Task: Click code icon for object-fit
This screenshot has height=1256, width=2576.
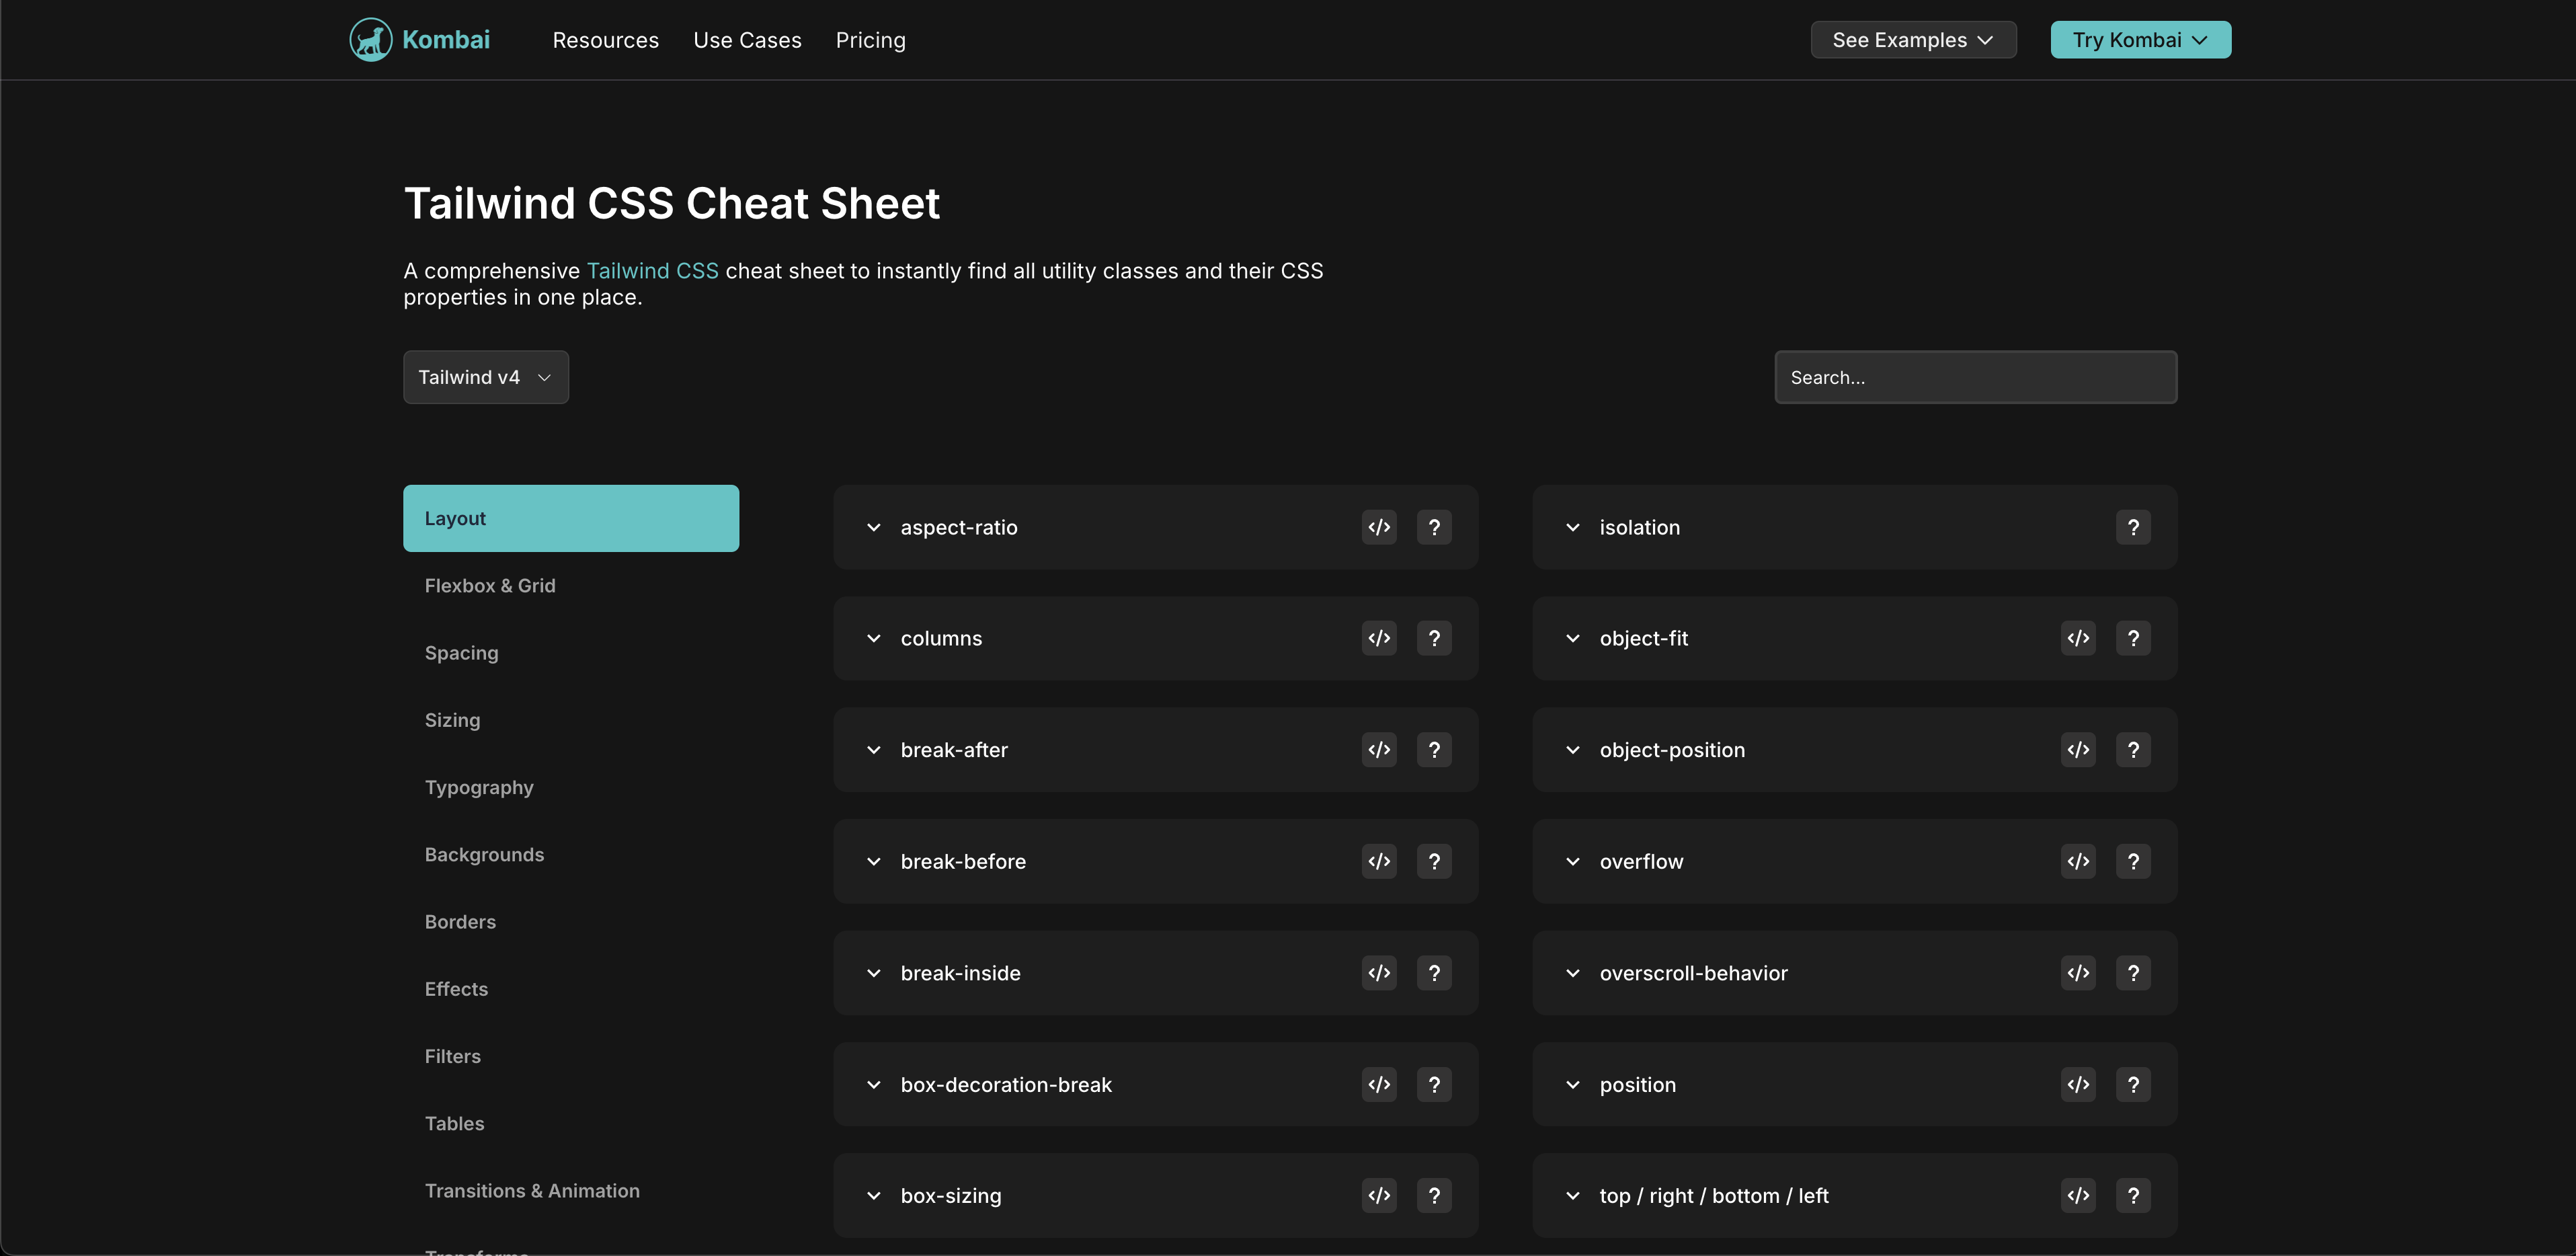Action: coord(2078,638)
